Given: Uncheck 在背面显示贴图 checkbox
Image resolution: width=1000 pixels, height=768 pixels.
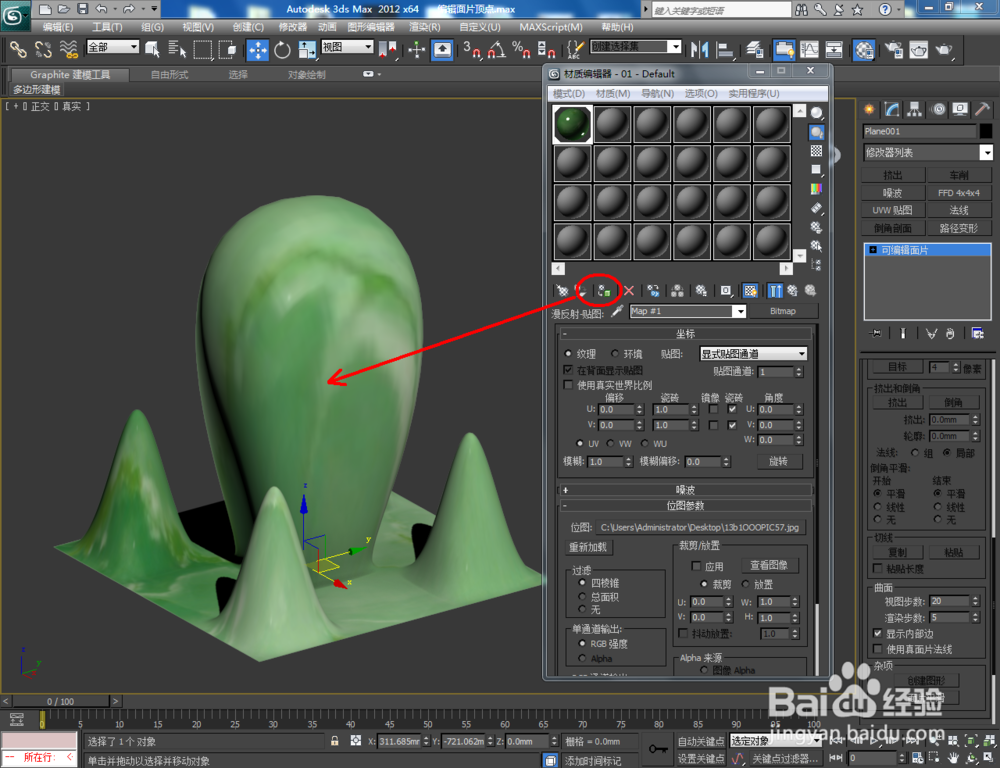Looking at the screenshot, I should (568, 370).
